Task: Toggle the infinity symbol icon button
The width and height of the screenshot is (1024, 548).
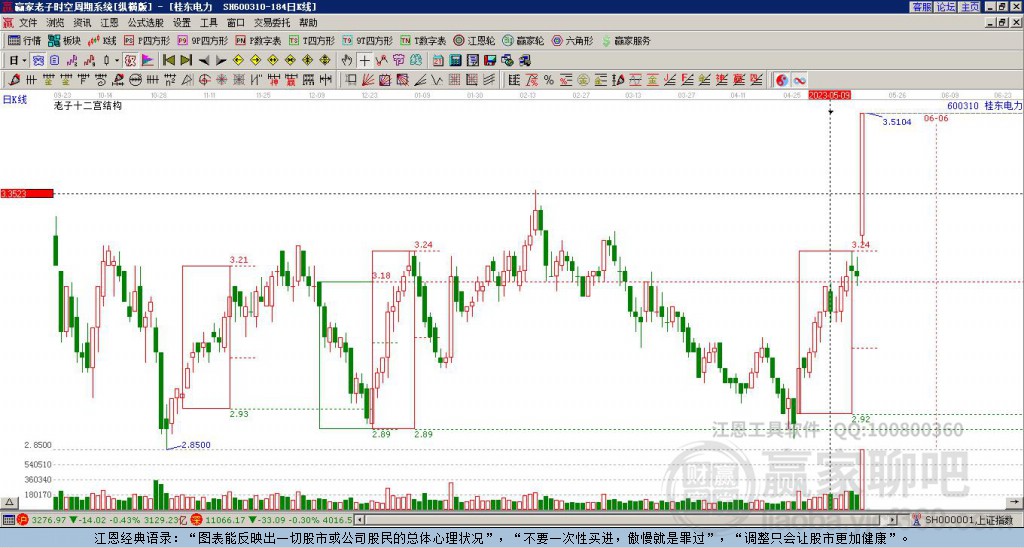Action: [x=799, y=80]
